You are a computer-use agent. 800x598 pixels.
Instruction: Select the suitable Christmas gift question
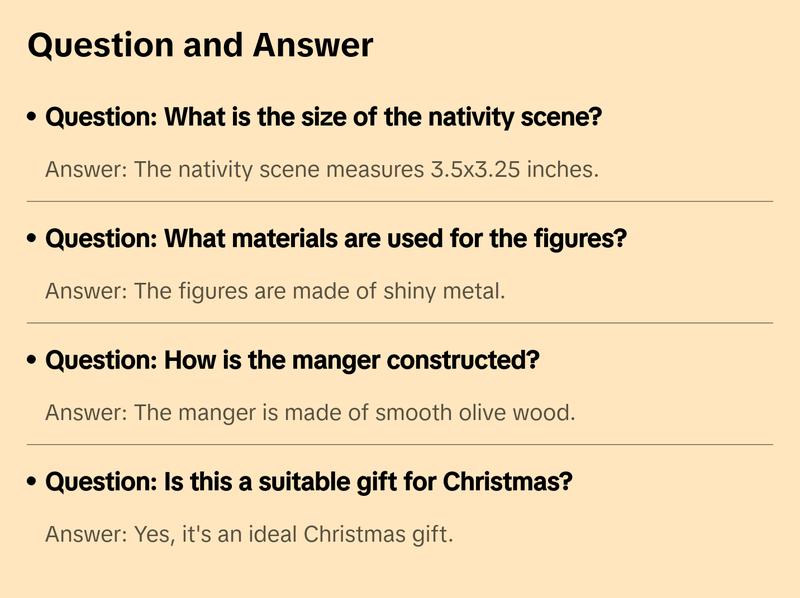coord(309,482)
